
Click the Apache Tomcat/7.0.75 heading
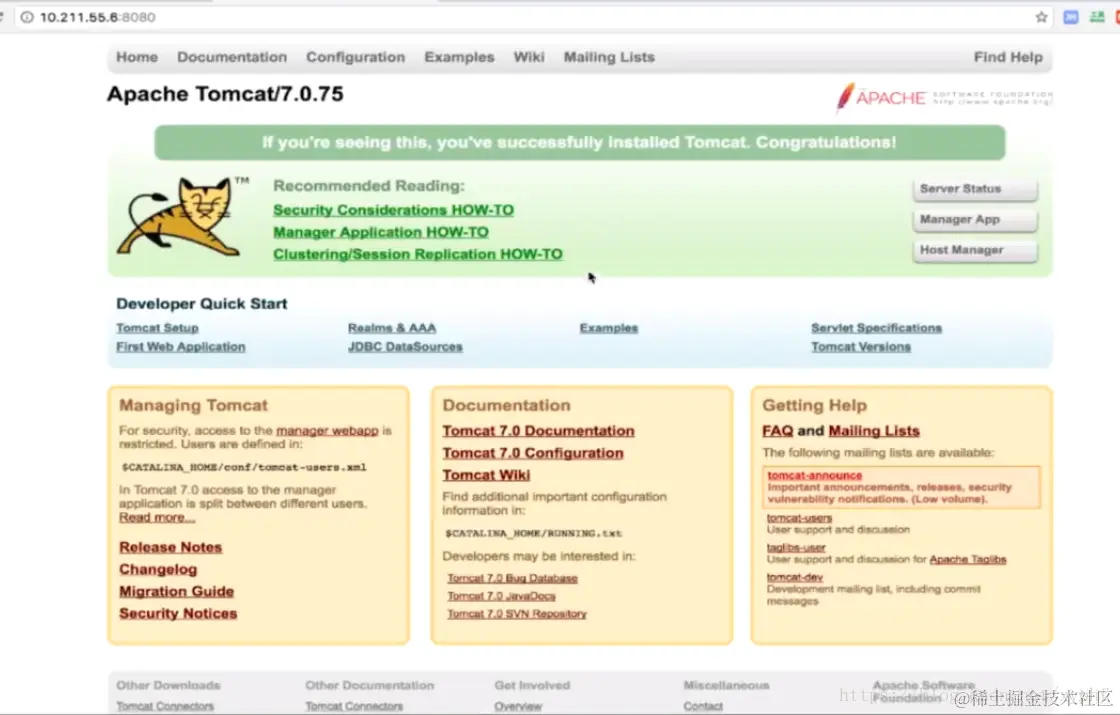[x=225, y=94]
